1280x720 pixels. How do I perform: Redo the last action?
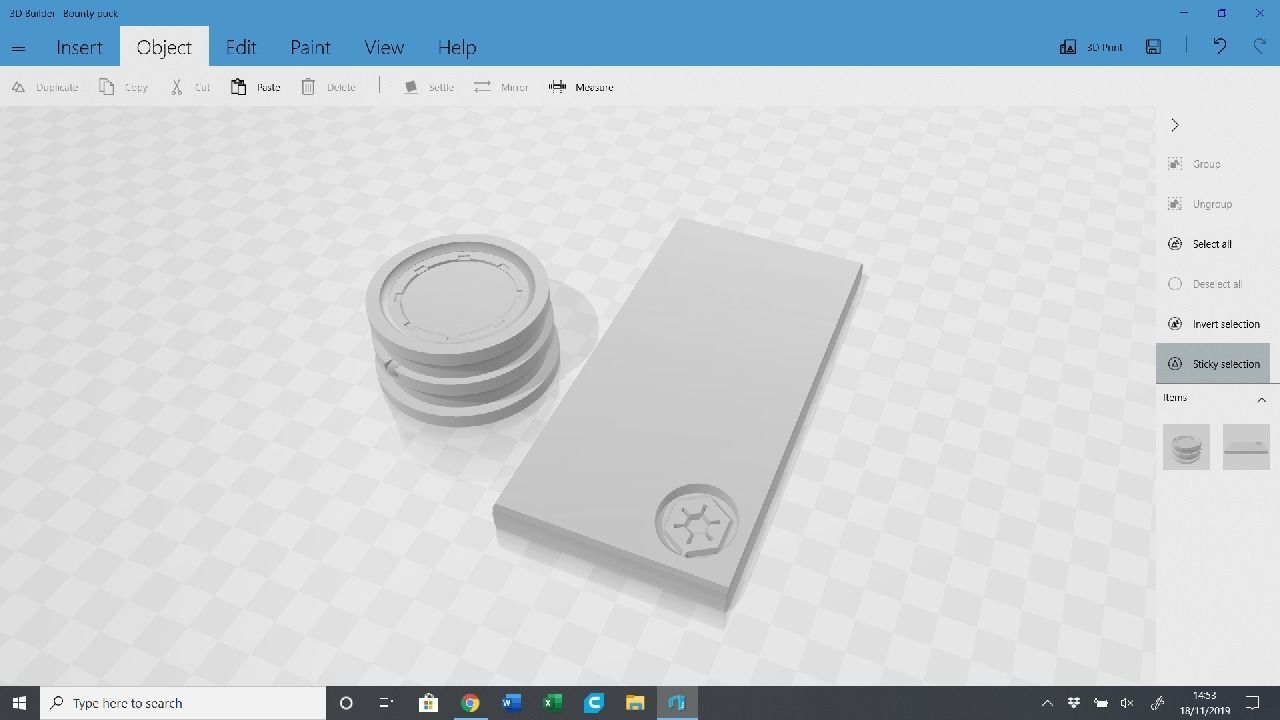[x=1260, y=46]
